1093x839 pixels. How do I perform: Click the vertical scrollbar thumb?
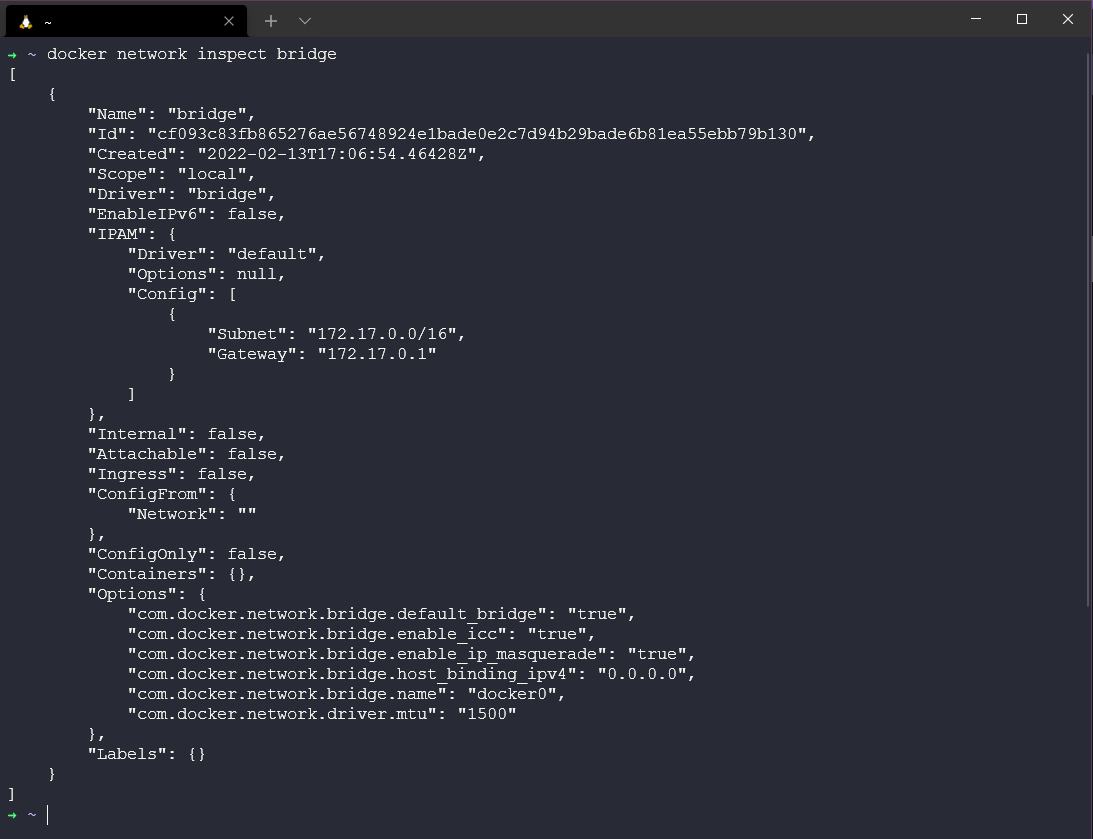point(1089,328)
